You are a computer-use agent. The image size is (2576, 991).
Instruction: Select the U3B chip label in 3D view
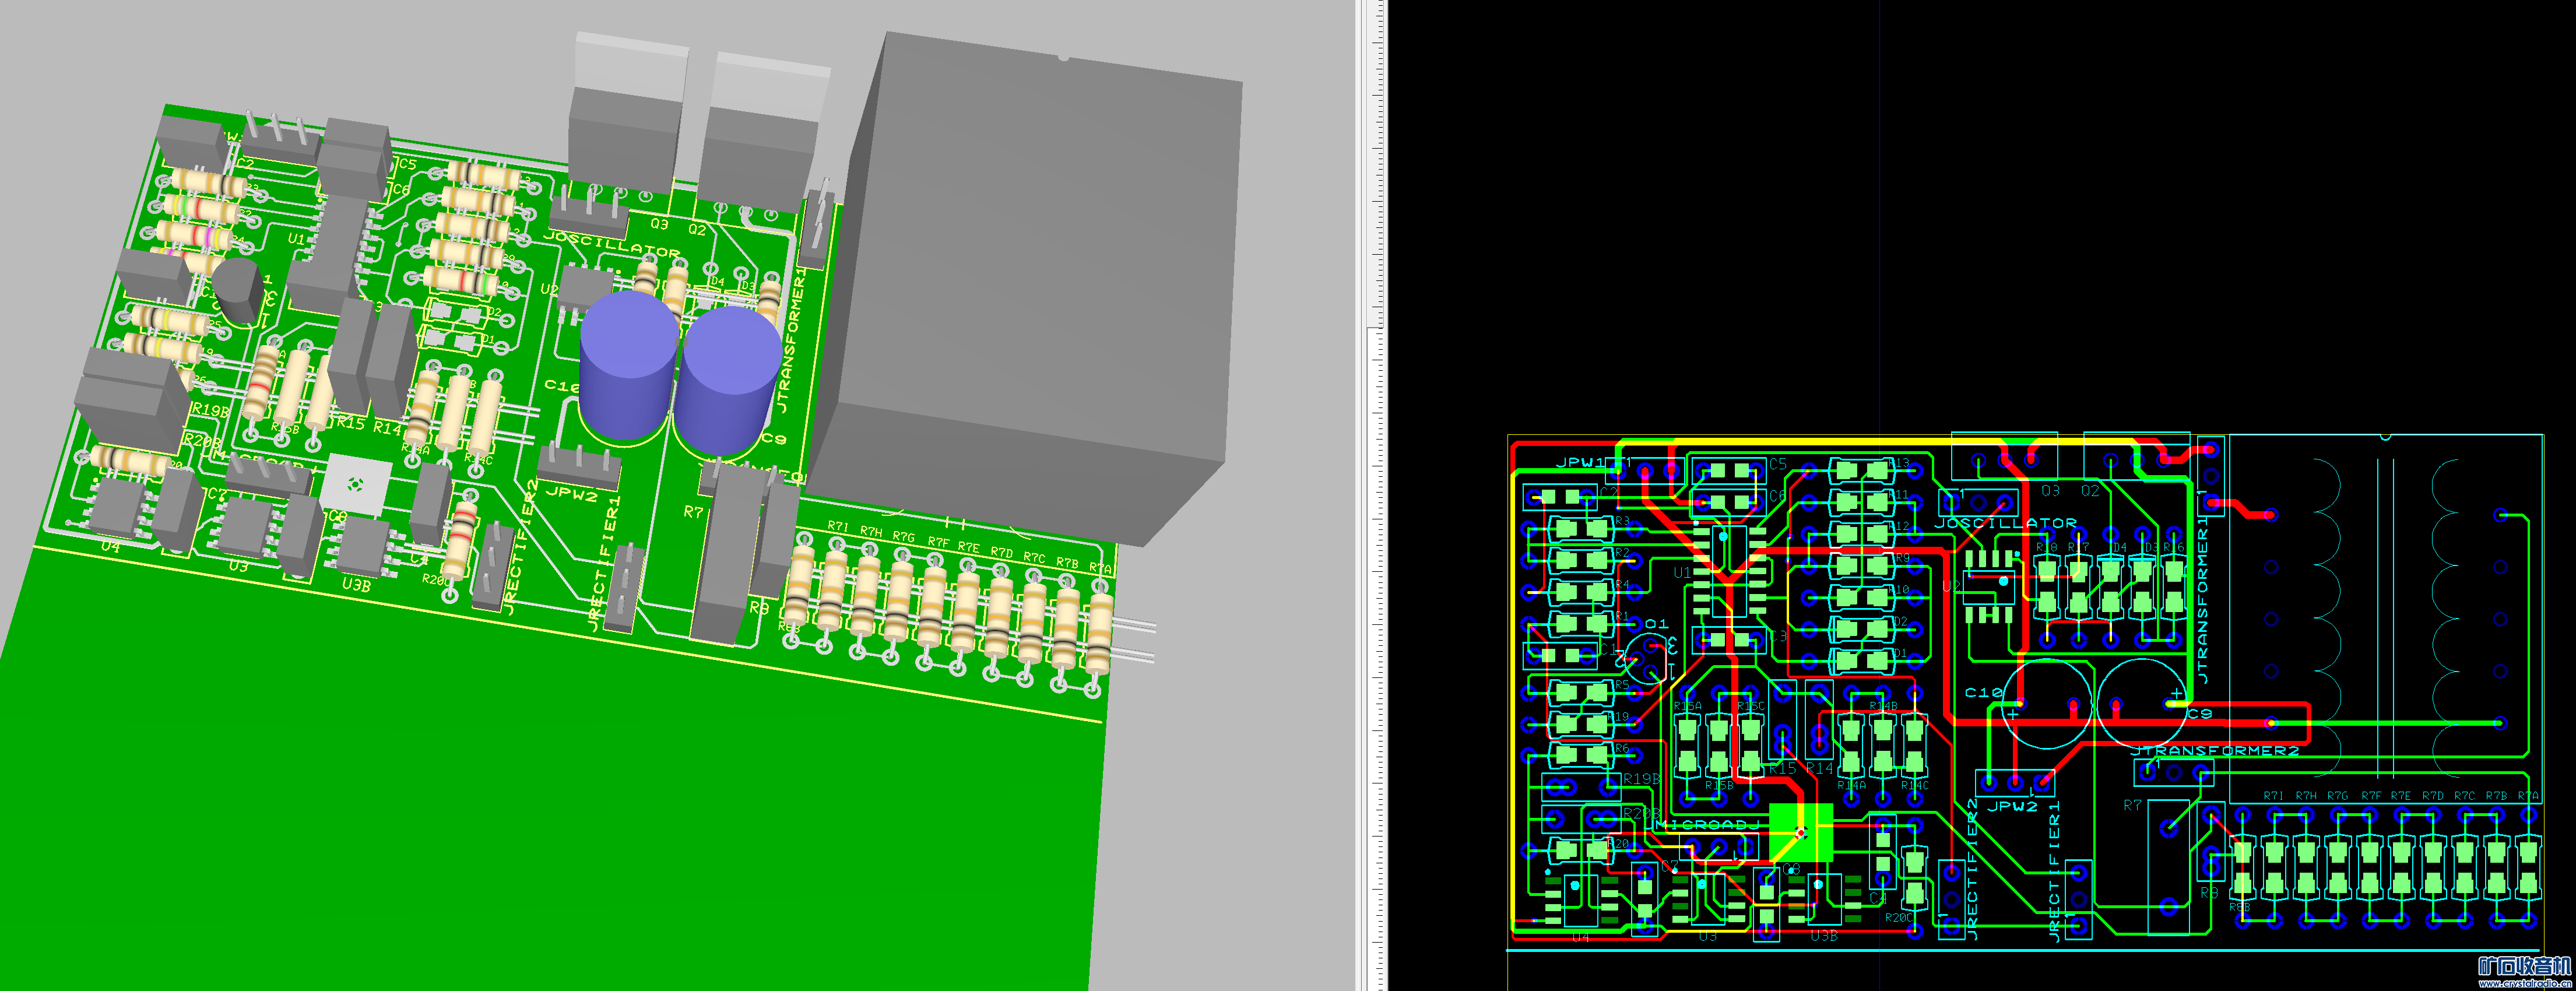pos(356,585)
